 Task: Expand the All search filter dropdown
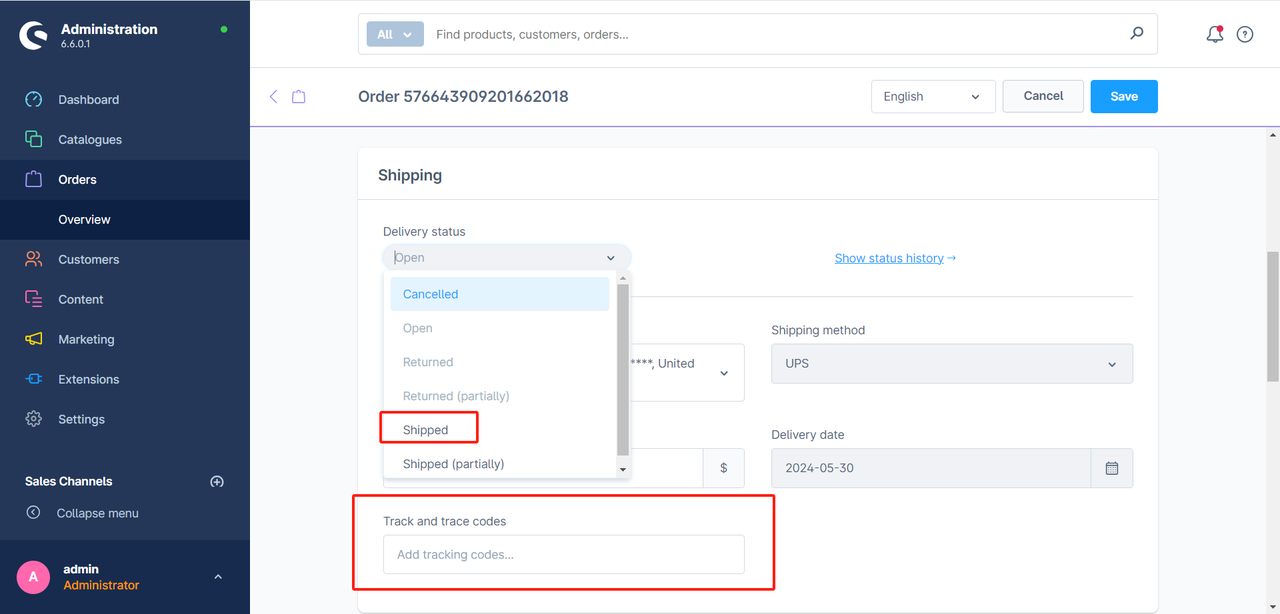coord(395,34)
